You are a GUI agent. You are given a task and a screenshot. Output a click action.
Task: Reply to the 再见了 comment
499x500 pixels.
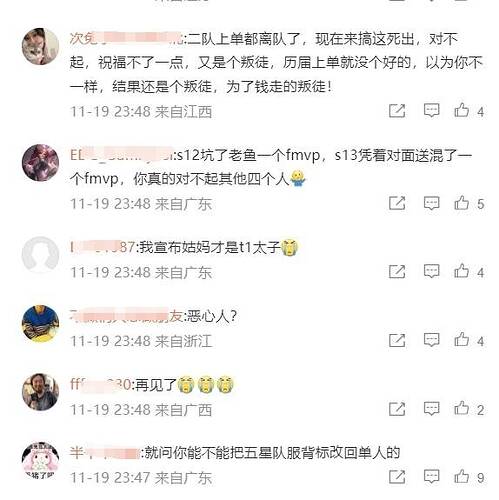(x=431, y=409)
